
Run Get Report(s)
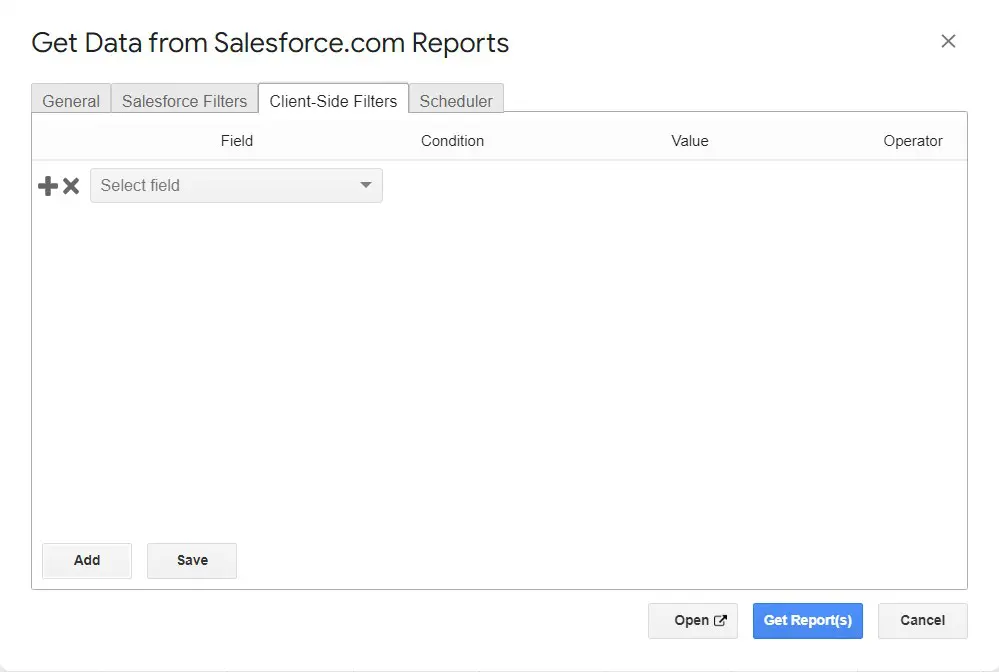[x=808, y=620]
